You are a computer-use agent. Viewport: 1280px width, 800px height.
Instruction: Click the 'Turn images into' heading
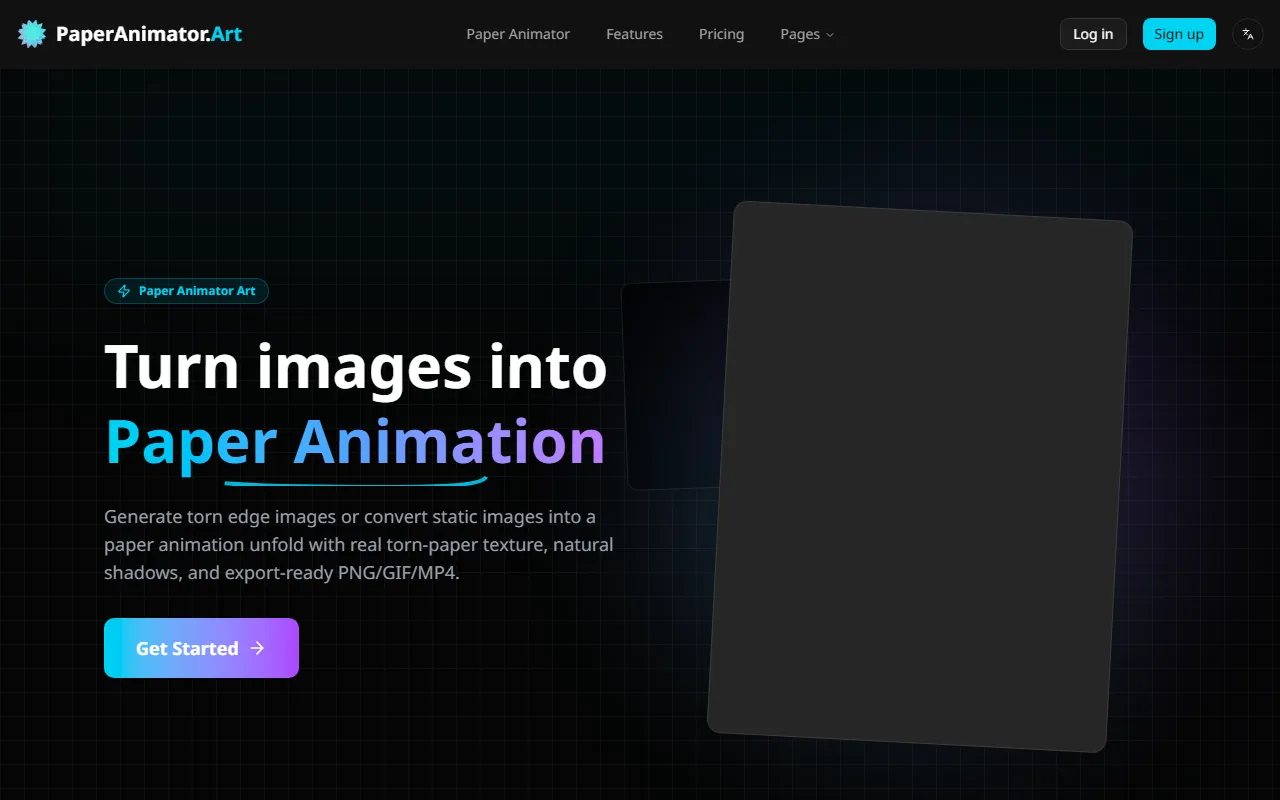pos(355,366)
